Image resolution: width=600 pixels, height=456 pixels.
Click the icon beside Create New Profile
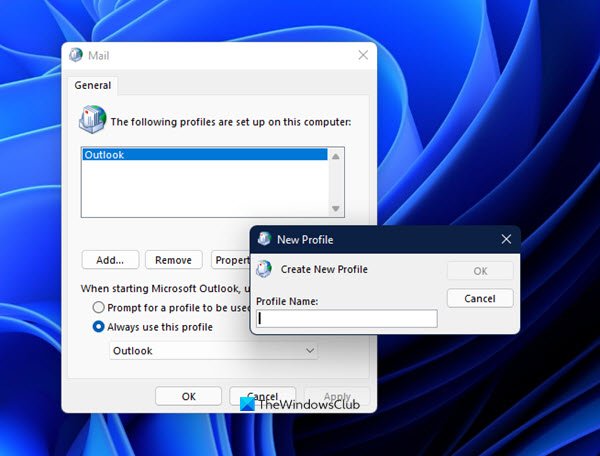[264, 269]
